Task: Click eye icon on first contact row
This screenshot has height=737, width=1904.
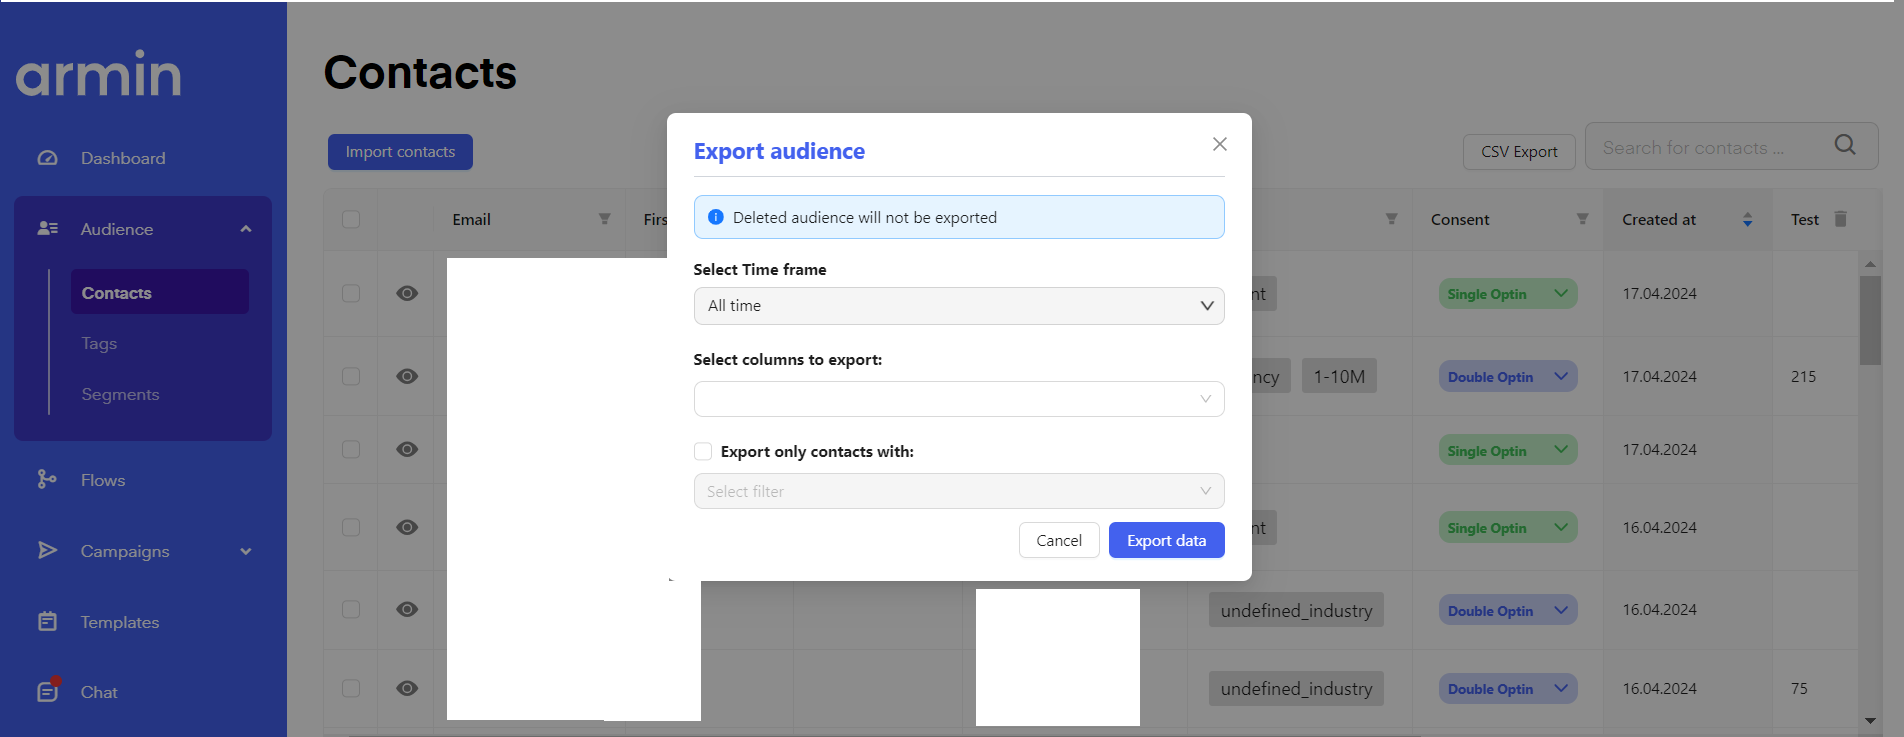Action: coord(407,293)
